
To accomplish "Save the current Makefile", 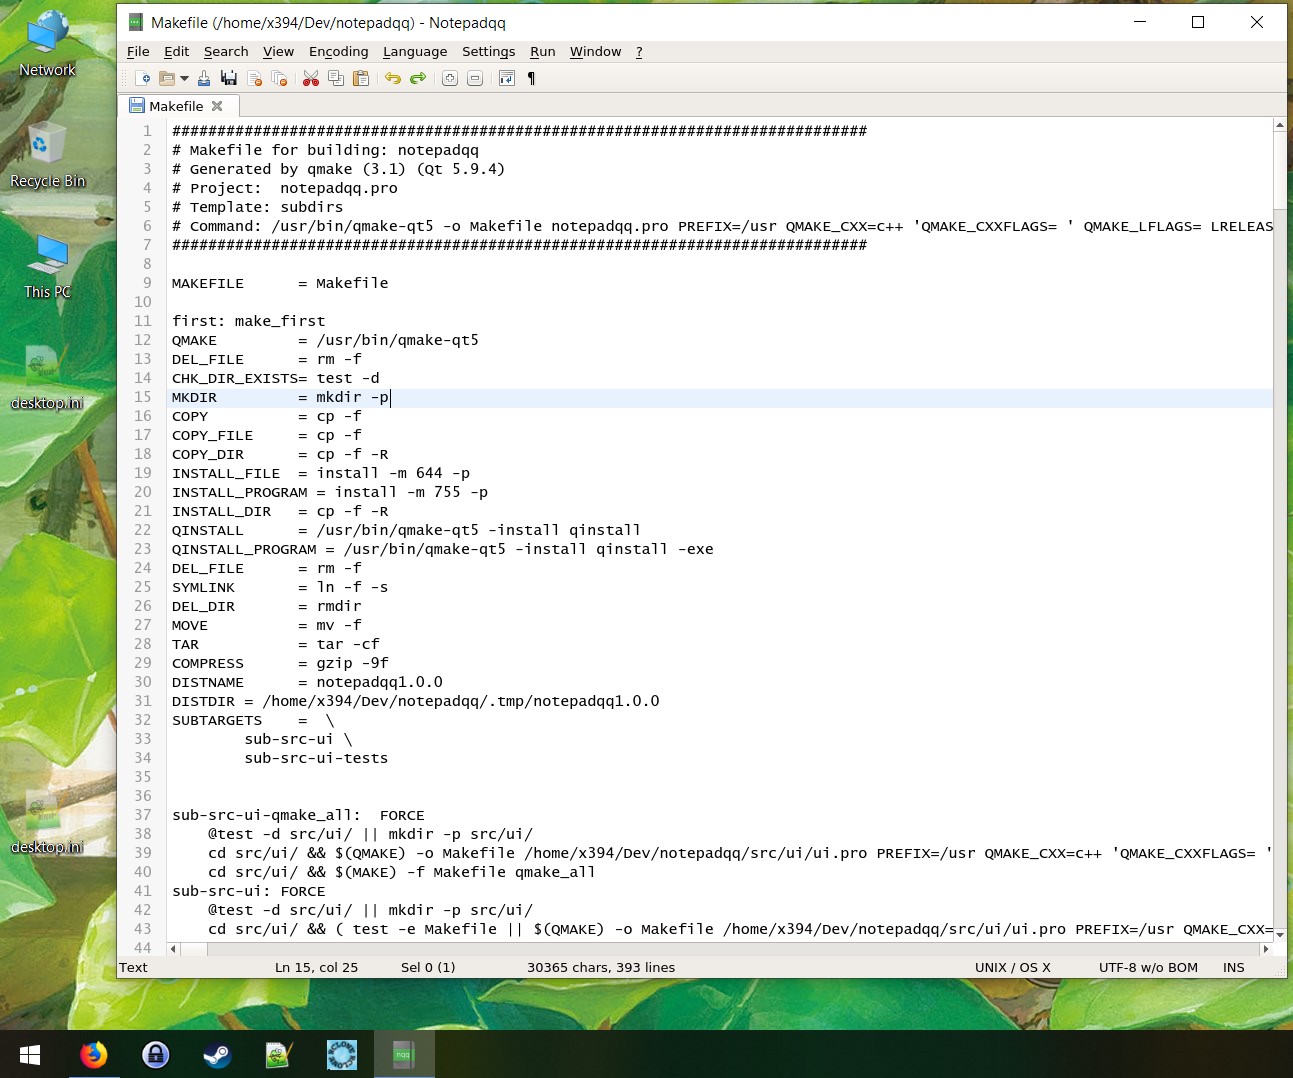I will pyautogui.click(x=205, y=78).
